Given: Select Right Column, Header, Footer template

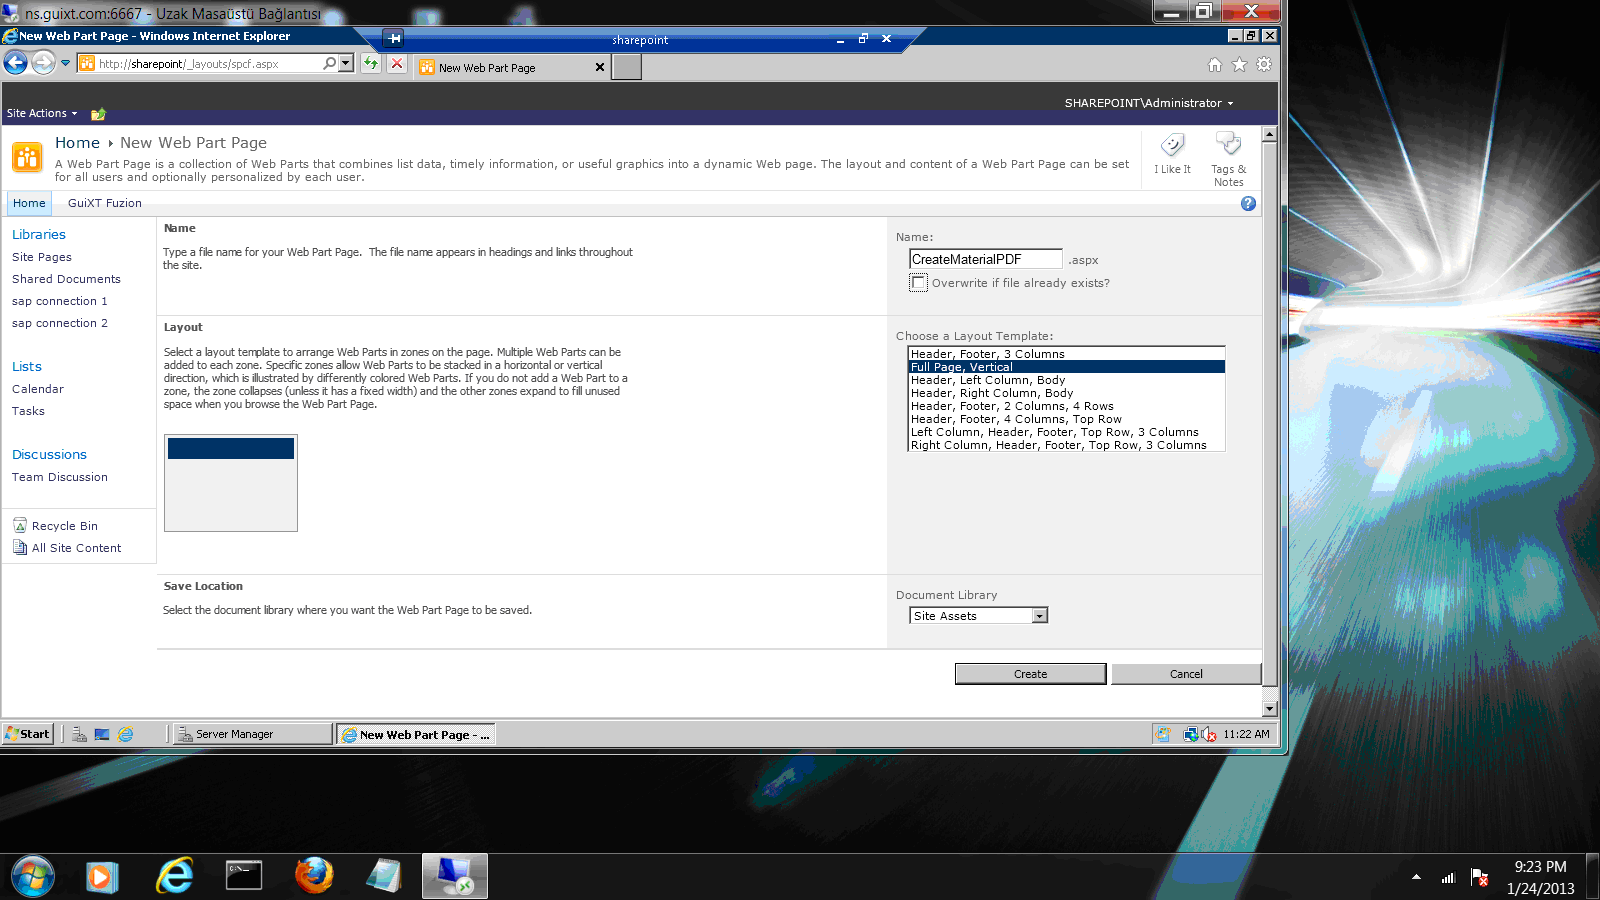Looking at the screenshot, I should pyautogui.click(x=1066, y=445).
